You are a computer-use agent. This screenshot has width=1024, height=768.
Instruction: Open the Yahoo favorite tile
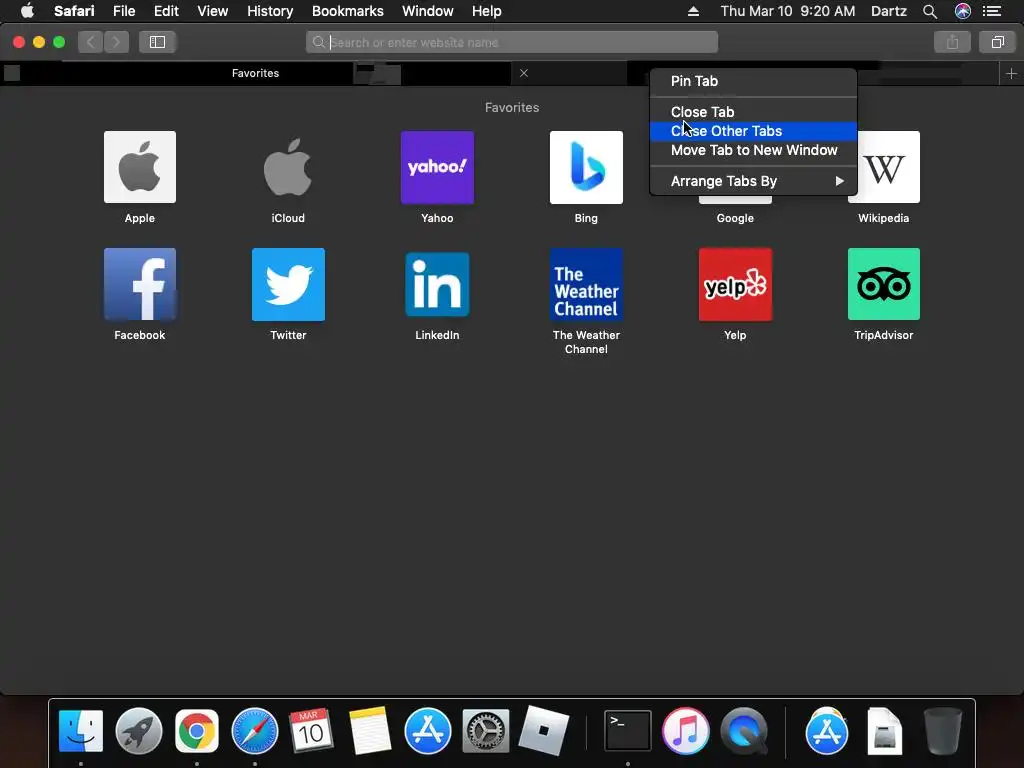(x=437, y=167)
